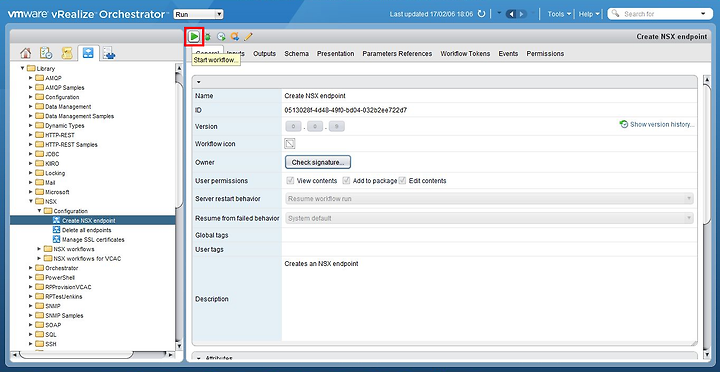Open the search options dropdown arrow
Screen dimensions: 720x372
(703, 14)
